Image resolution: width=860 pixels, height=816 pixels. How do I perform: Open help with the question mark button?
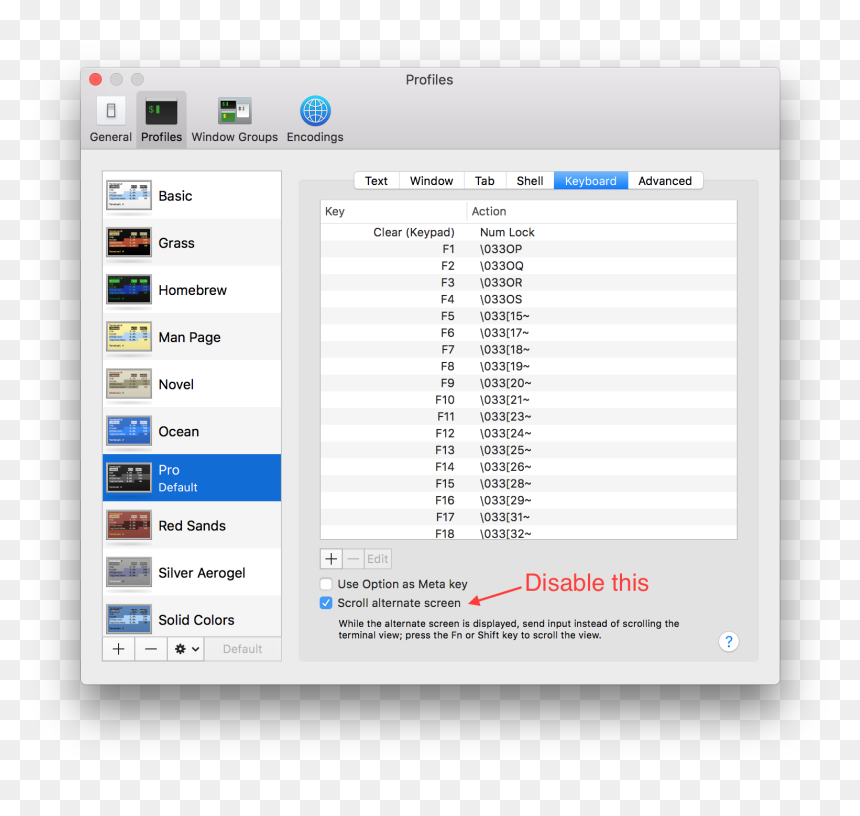(728, 642)
